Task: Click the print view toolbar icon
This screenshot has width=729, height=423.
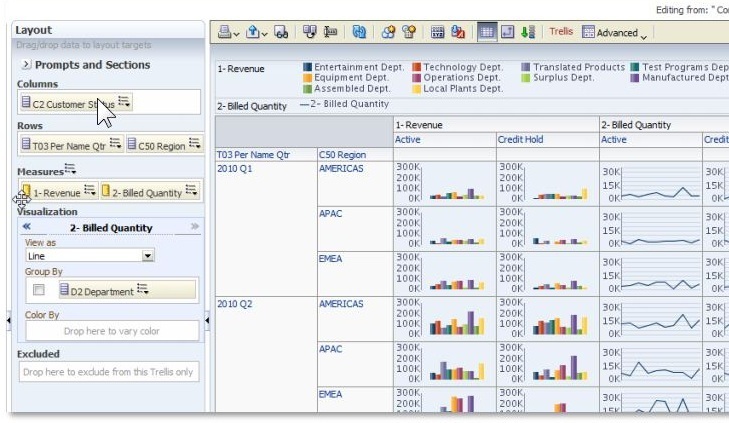Action: [225, 32]
